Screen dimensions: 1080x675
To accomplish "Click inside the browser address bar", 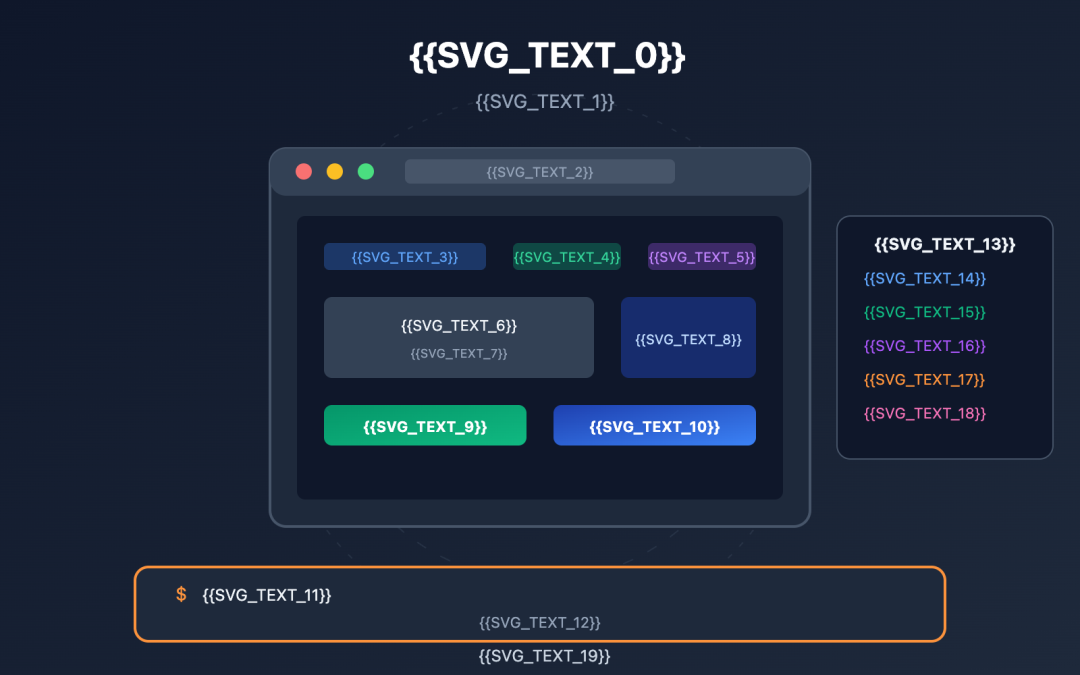I will coord(540,171).
